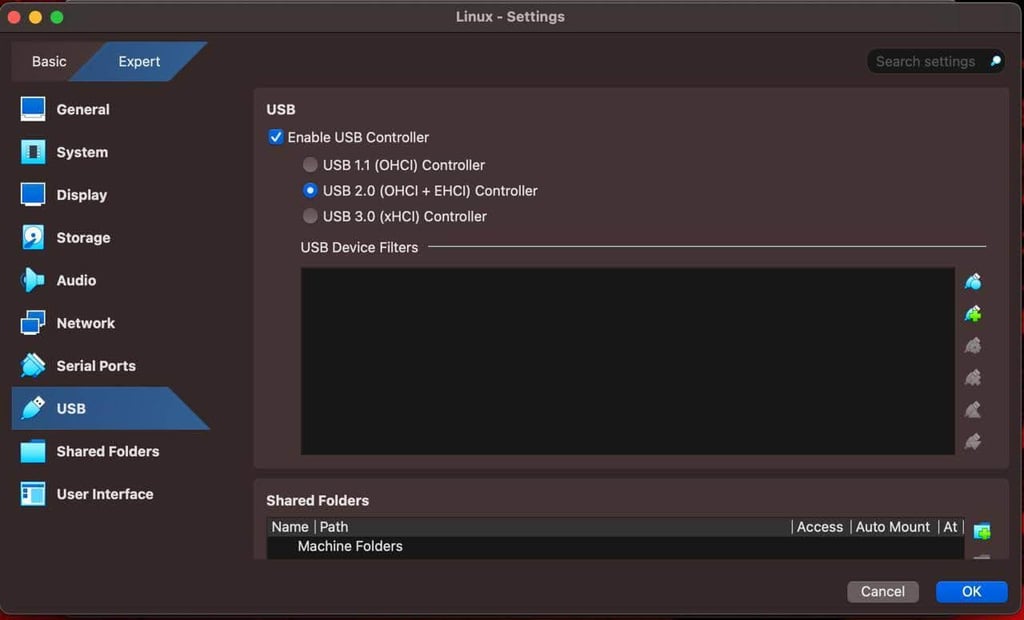This screenshot has width=1024, height=620.
Task: Select the USB section in sidebar
Action: [111, 408]
